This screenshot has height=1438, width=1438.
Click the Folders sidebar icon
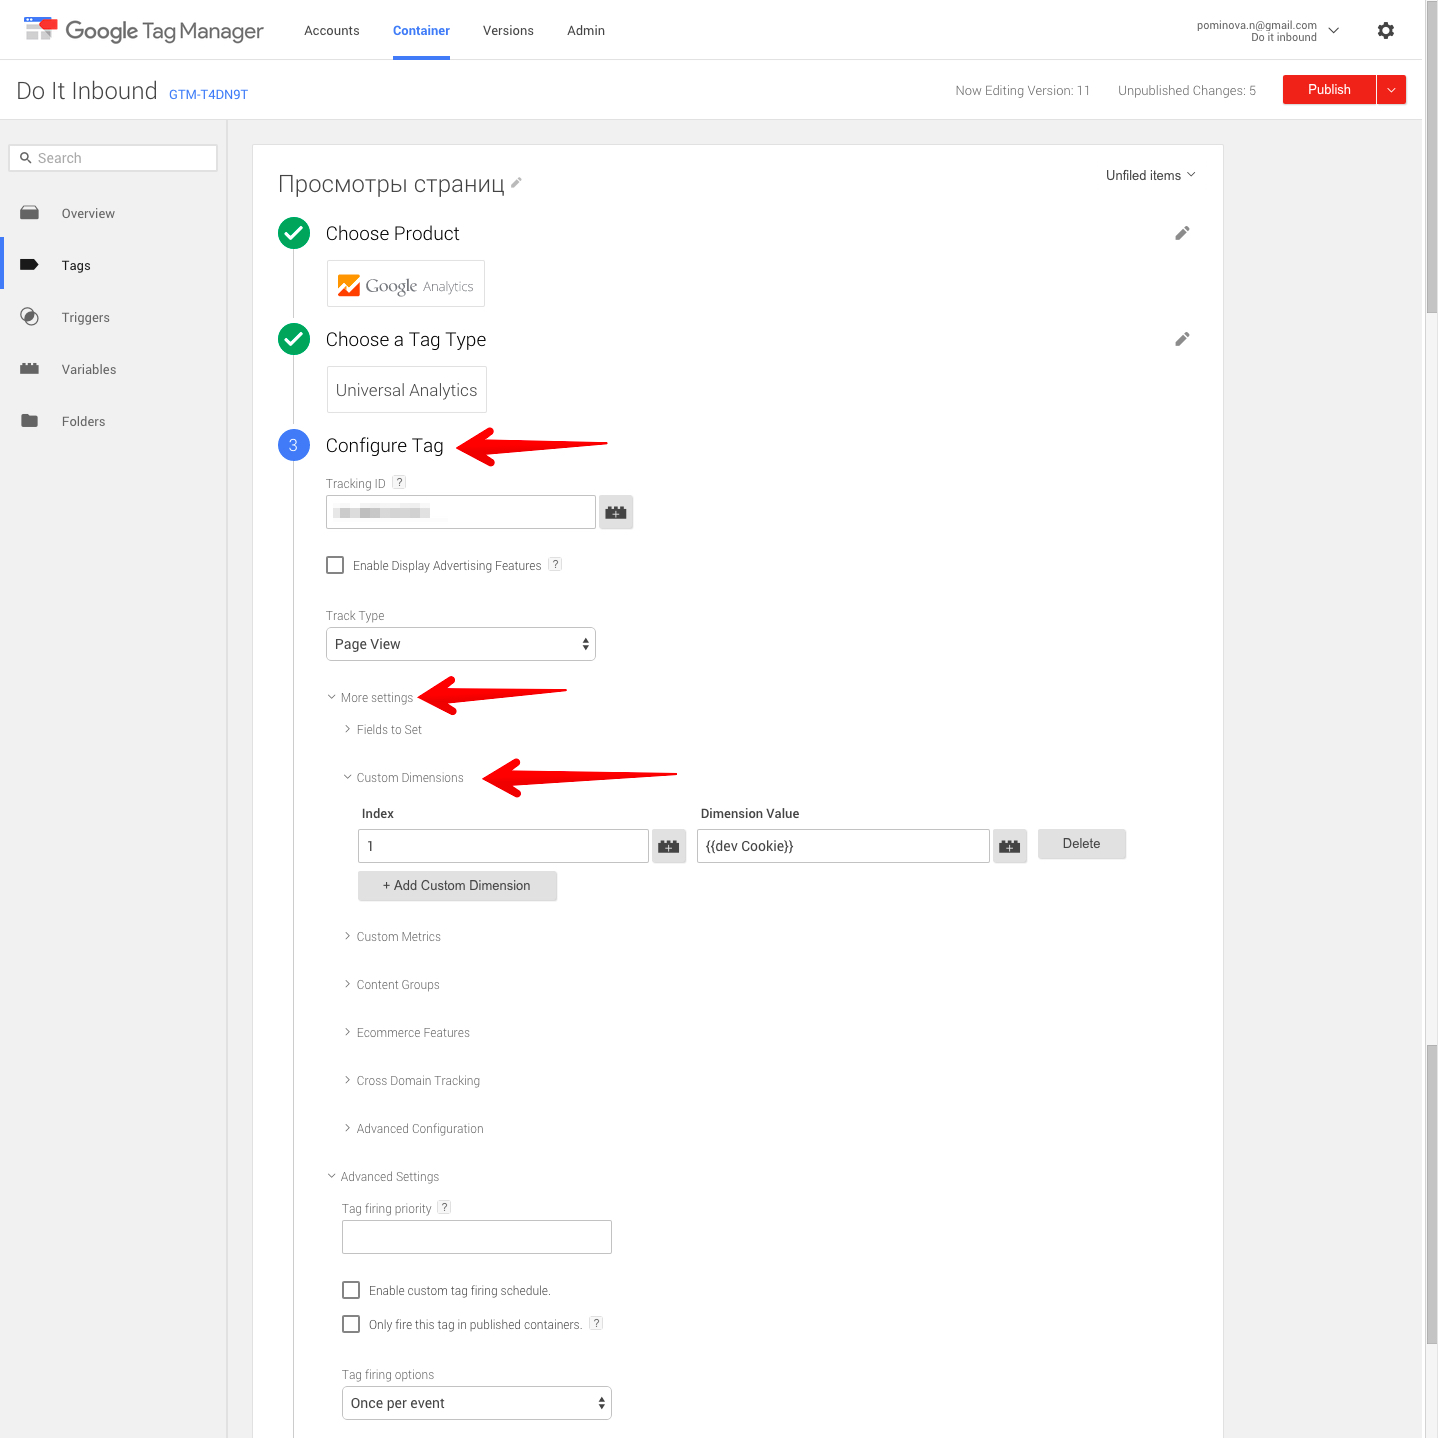pos(30,421)
